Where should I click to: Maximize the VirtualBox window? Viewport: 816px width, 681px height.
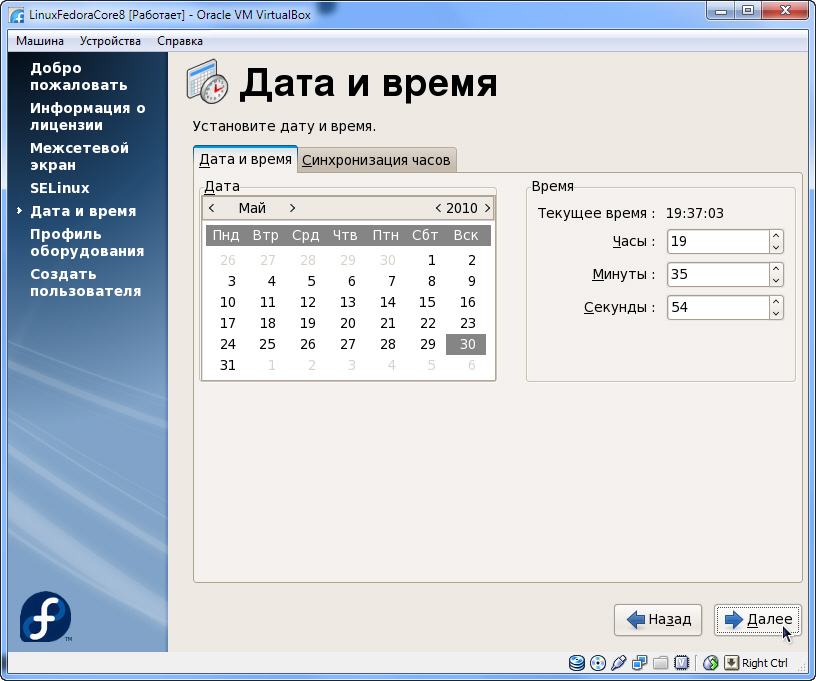[x=748, y=11]
